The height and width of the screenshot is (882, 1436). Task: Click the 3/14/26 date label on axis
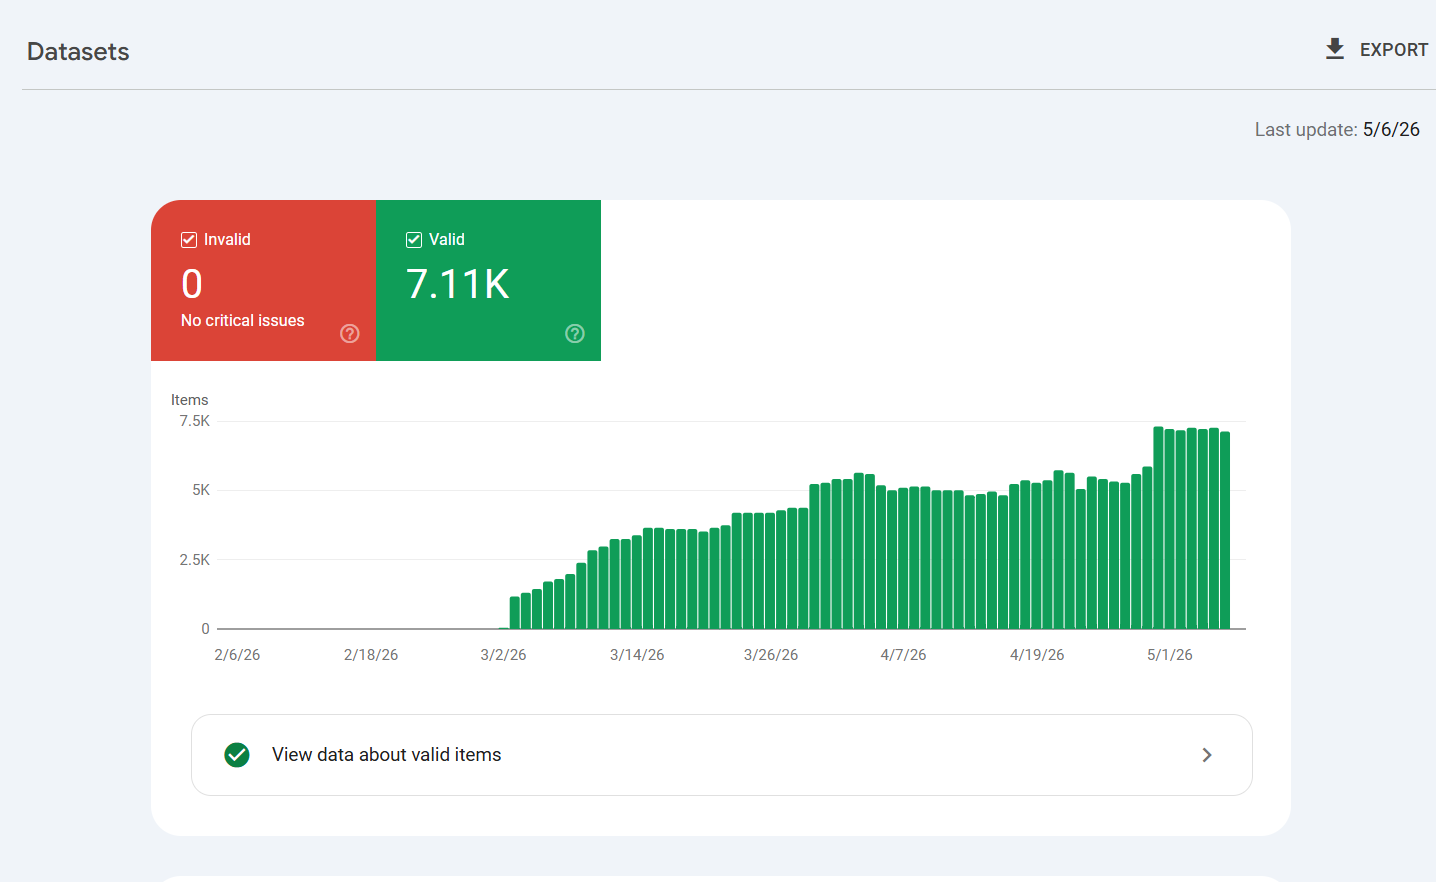637,655
